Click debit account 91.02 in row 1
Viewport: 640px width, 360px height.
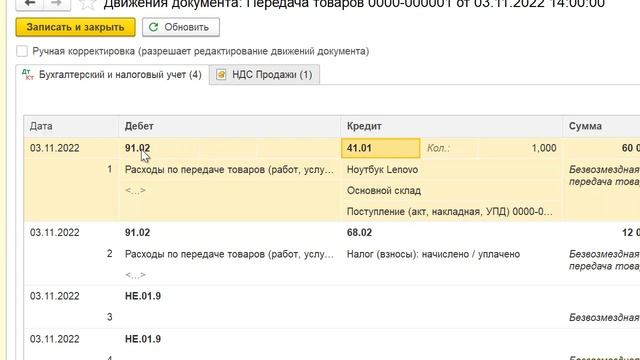(138, 148)
